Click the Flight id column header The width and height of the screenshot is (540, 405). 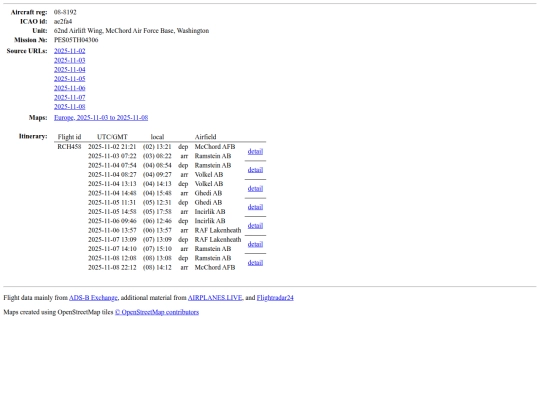pyautogui.click(x=69, y=137)
